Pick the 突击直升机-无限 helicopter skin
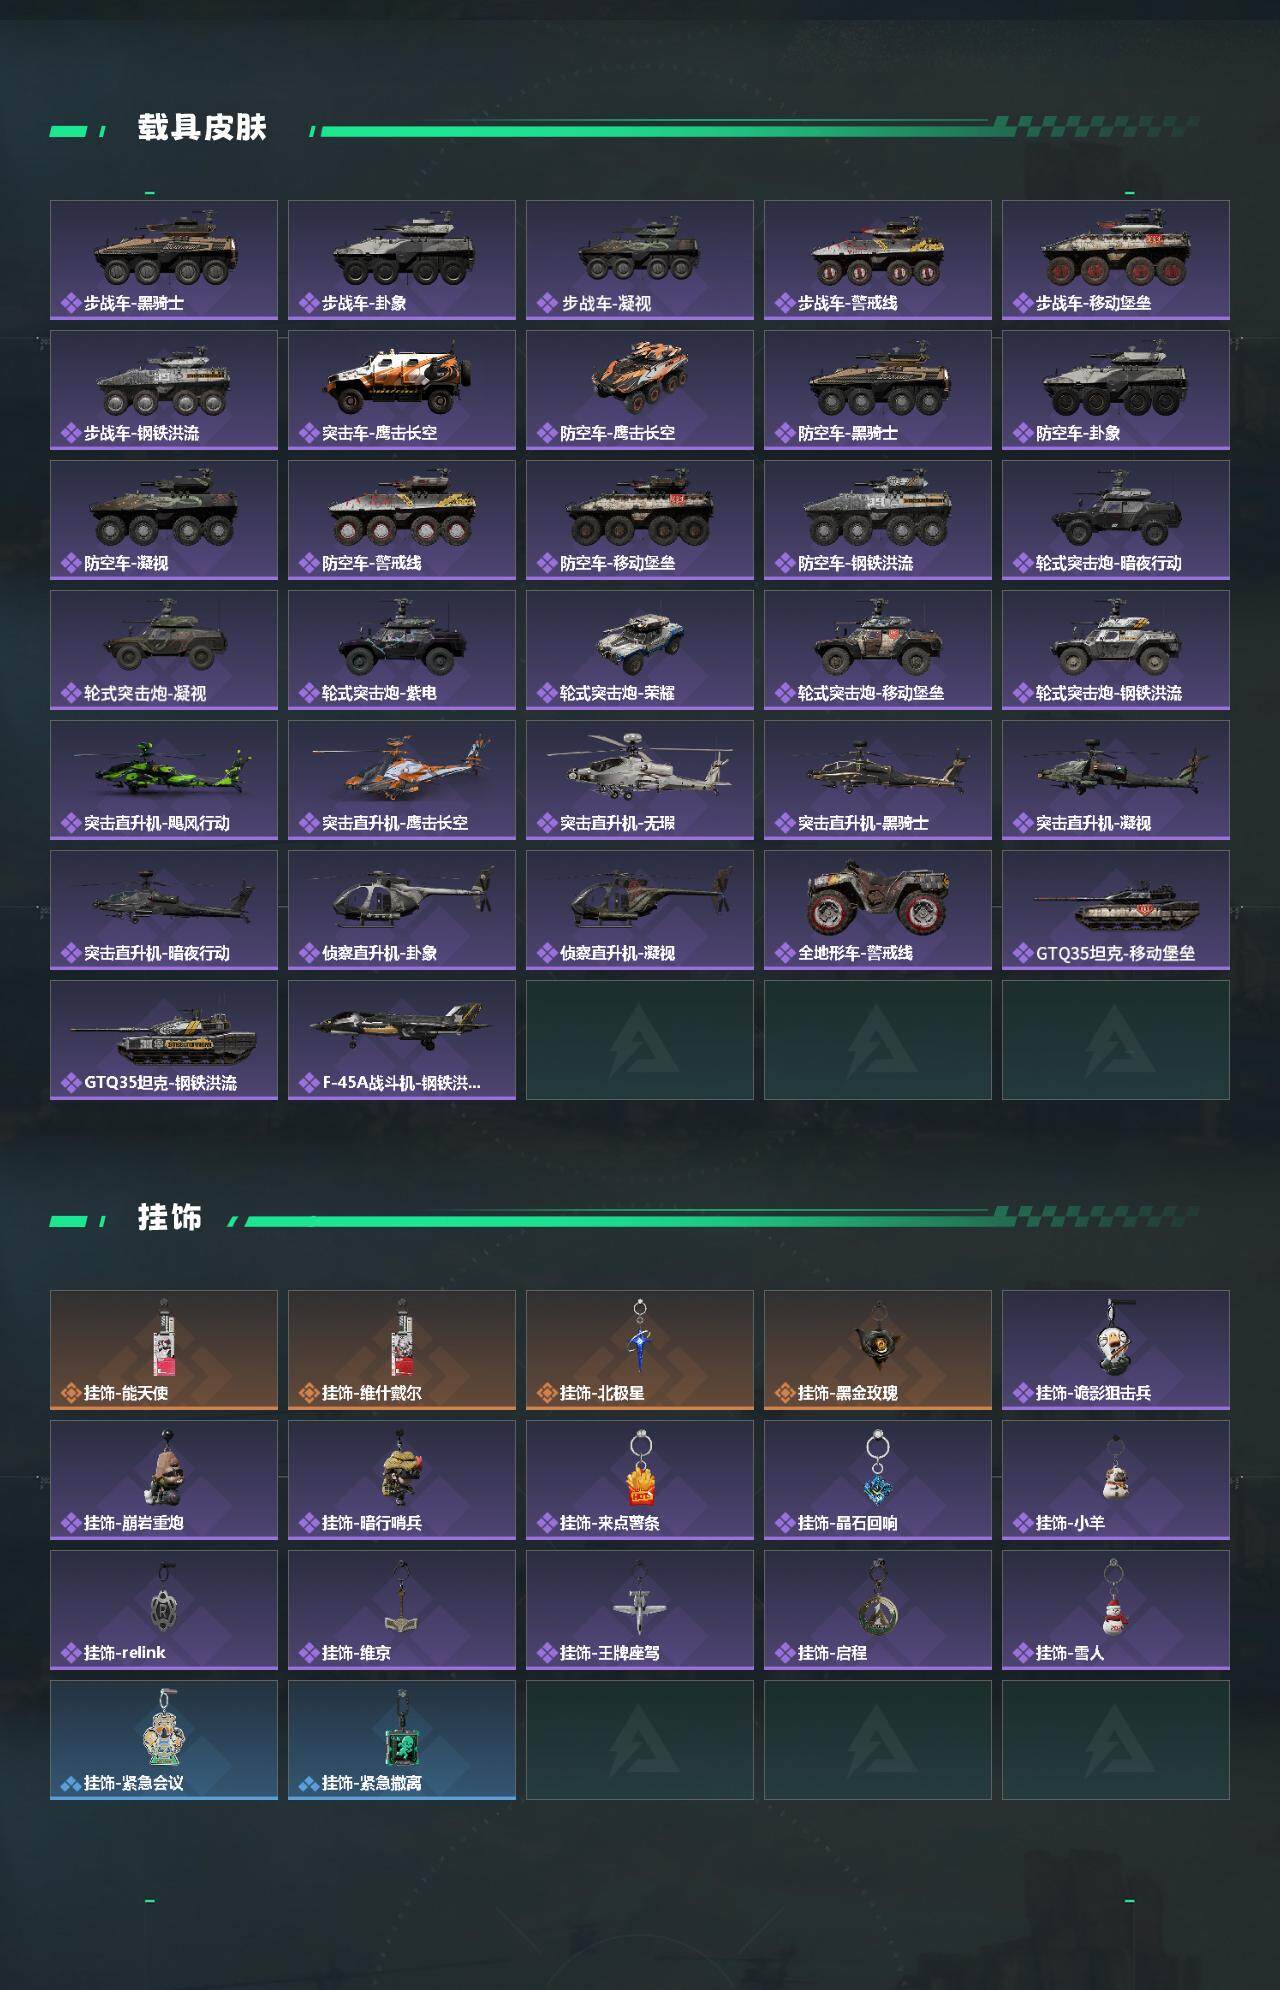This screenshot has width=1280, height=1990. pyautogui.click(x=640, y=780)
